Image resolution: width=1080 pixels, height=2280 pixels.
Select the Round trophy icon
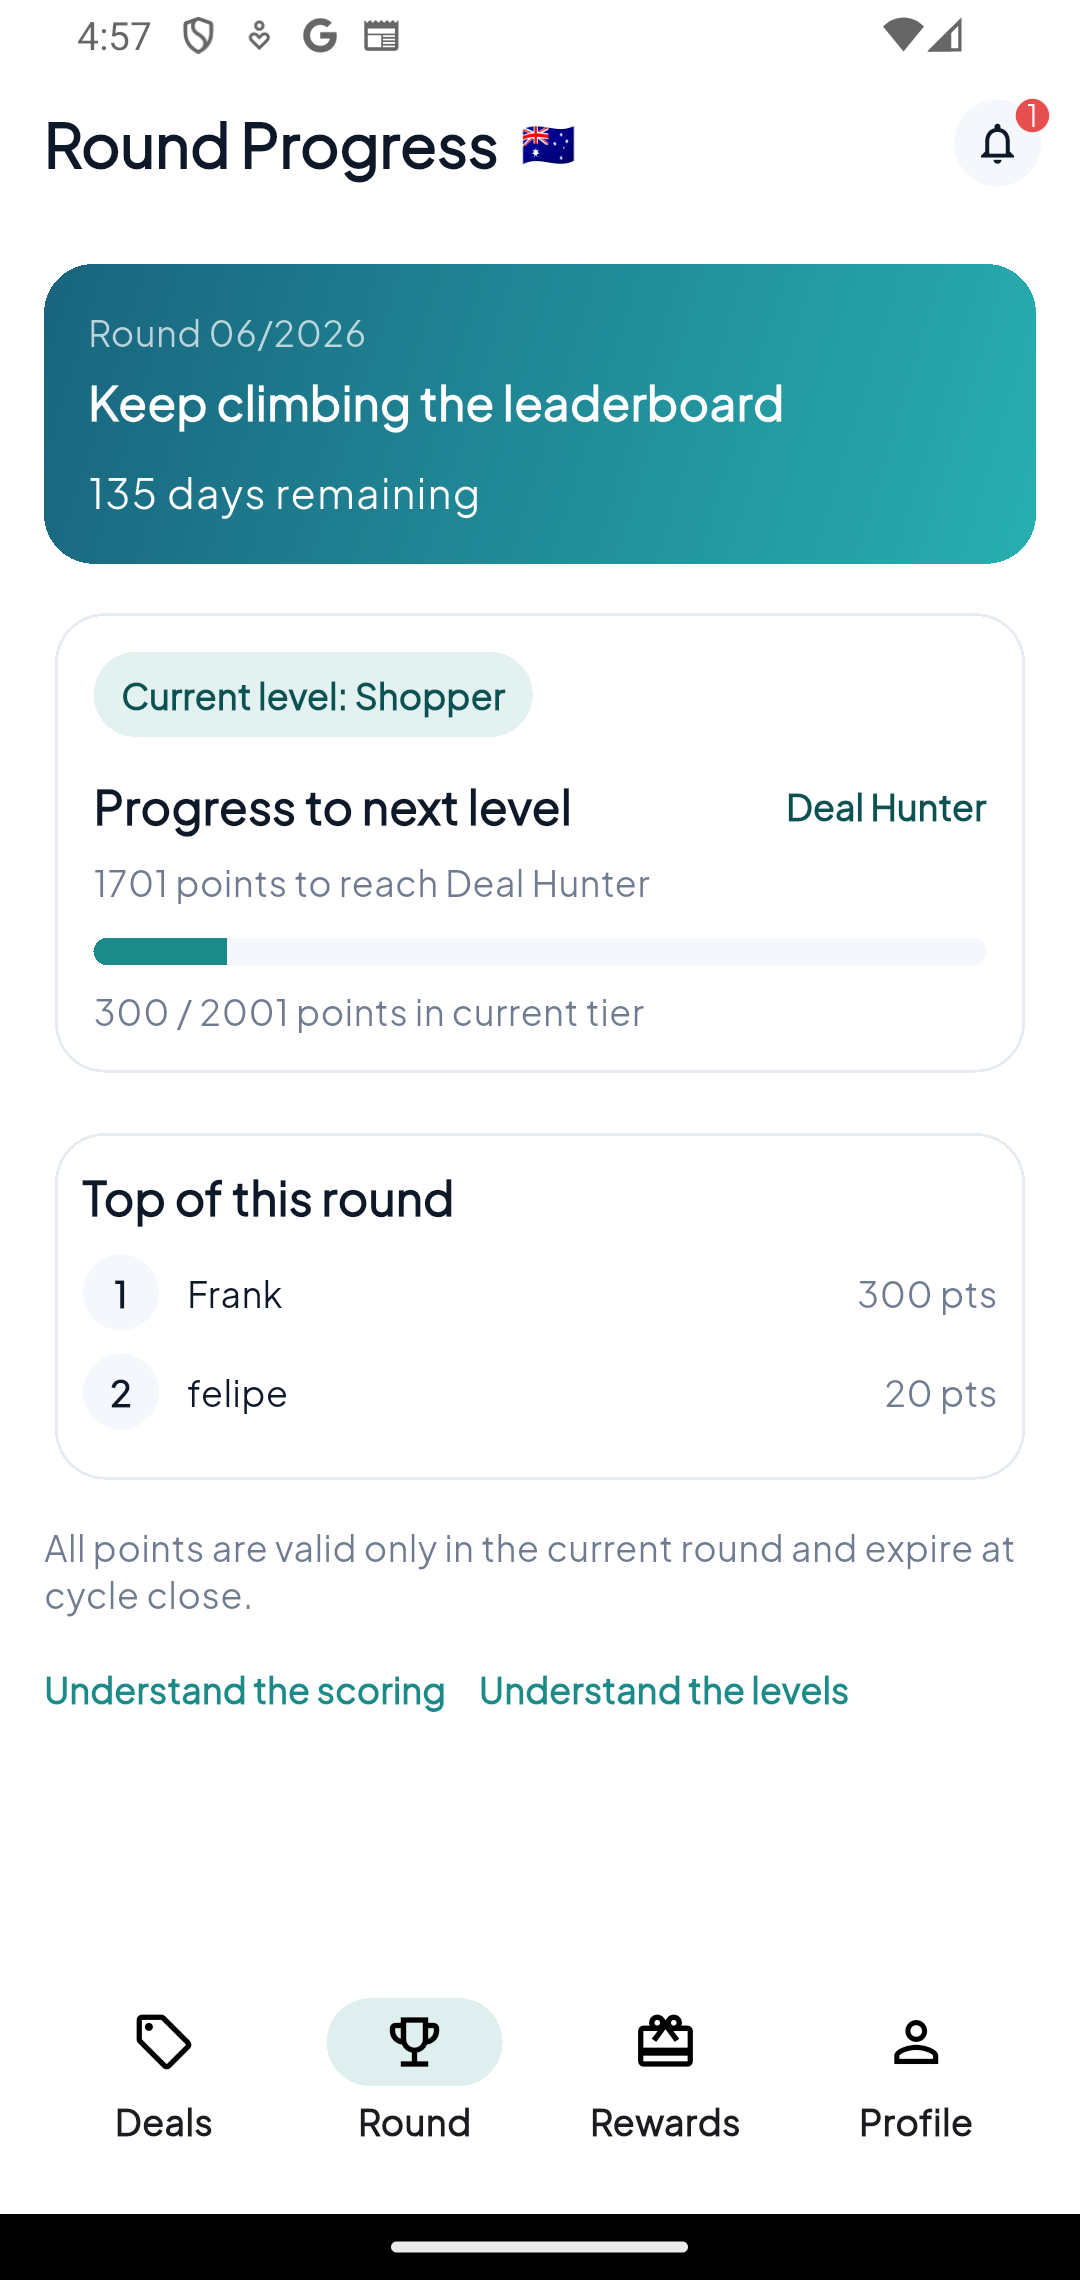414,2041
